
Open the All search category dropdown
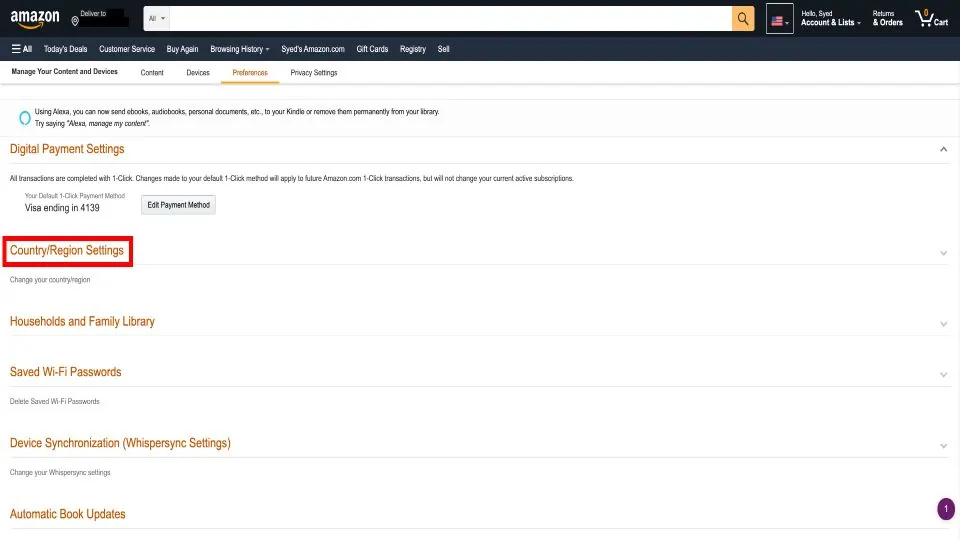pyautogui.click(x=156, y=19)
